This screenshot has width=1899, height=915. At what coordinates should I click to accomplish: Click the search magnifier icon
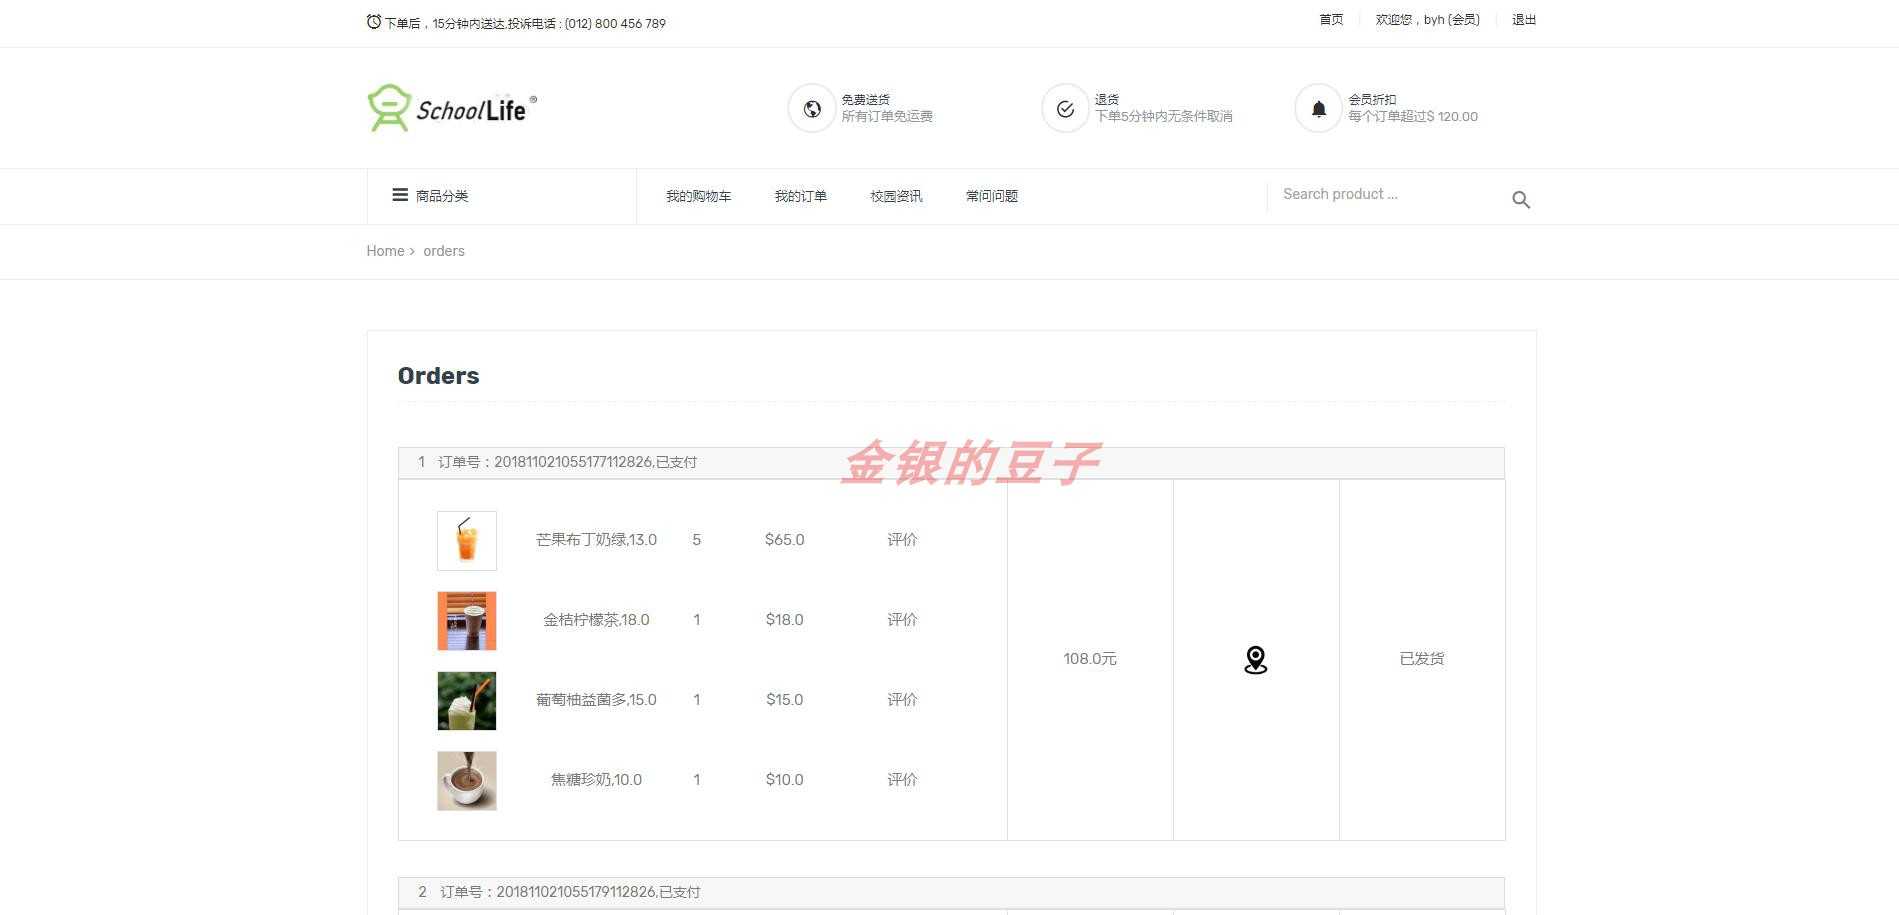click(1521, 200)
